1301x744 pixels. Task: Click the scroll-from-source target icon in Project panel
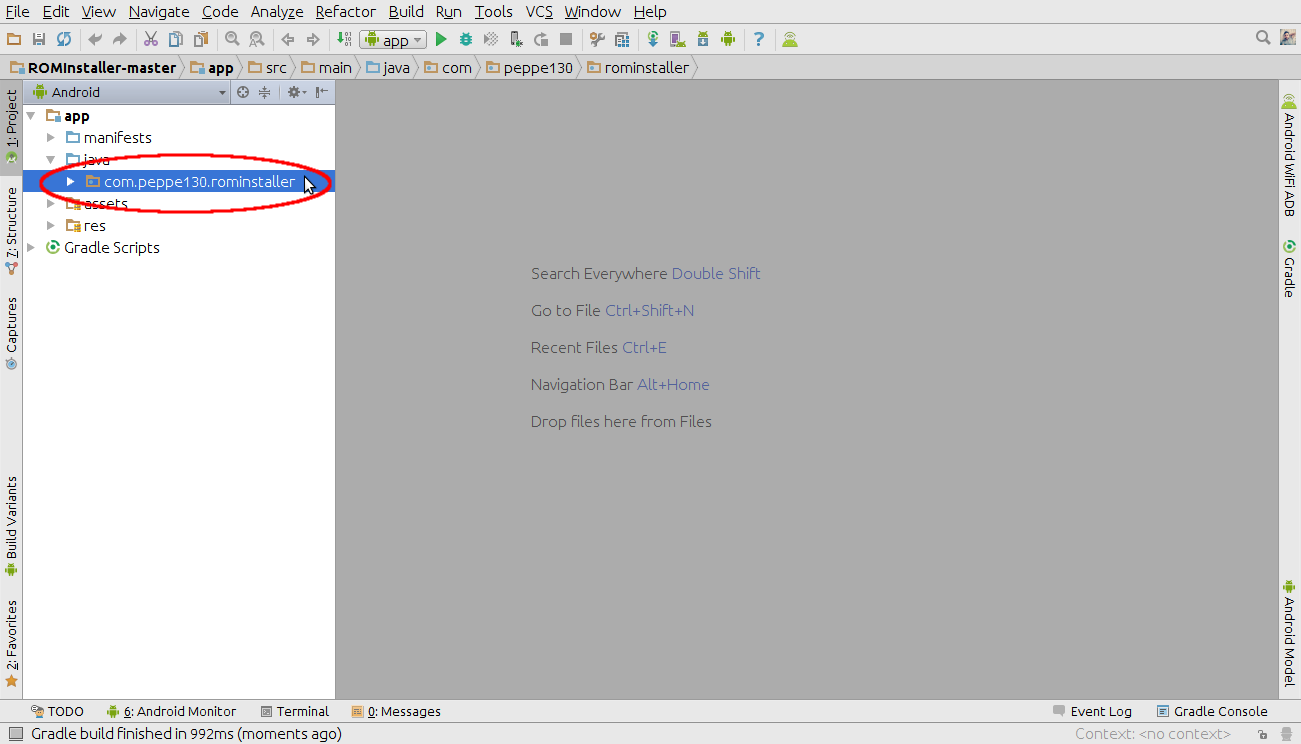tap(242, 92)
